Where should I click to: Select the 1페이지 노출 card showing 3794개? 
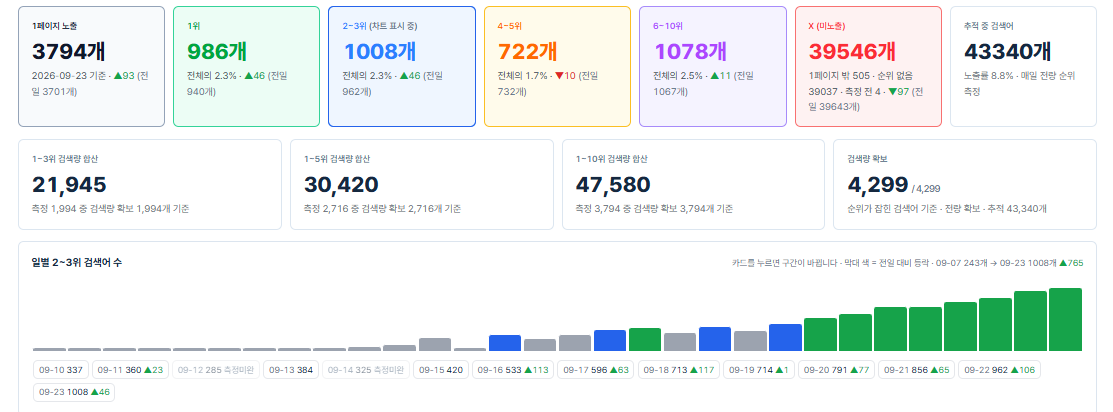(92, 67)
